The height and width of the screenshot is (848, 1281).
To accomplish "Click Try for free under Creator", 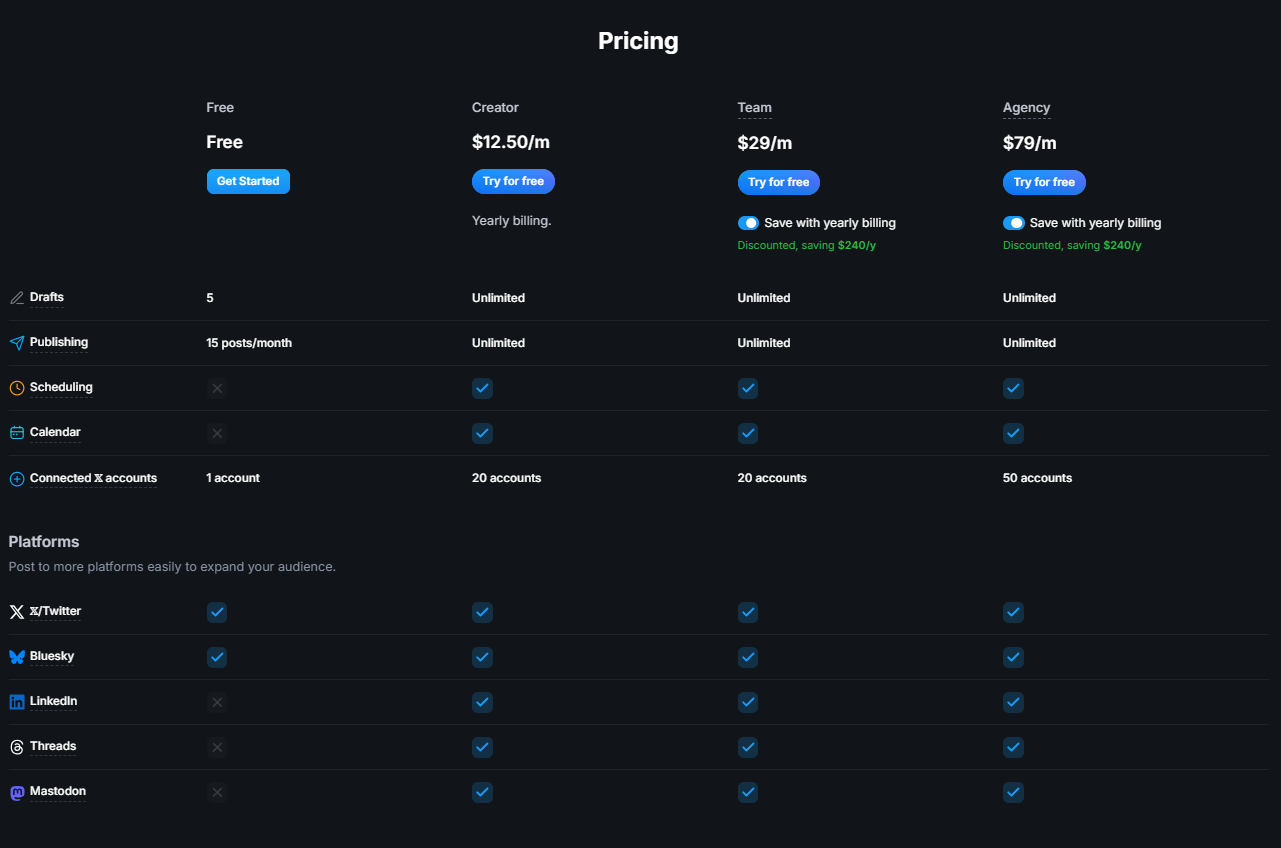I will 513,181.
